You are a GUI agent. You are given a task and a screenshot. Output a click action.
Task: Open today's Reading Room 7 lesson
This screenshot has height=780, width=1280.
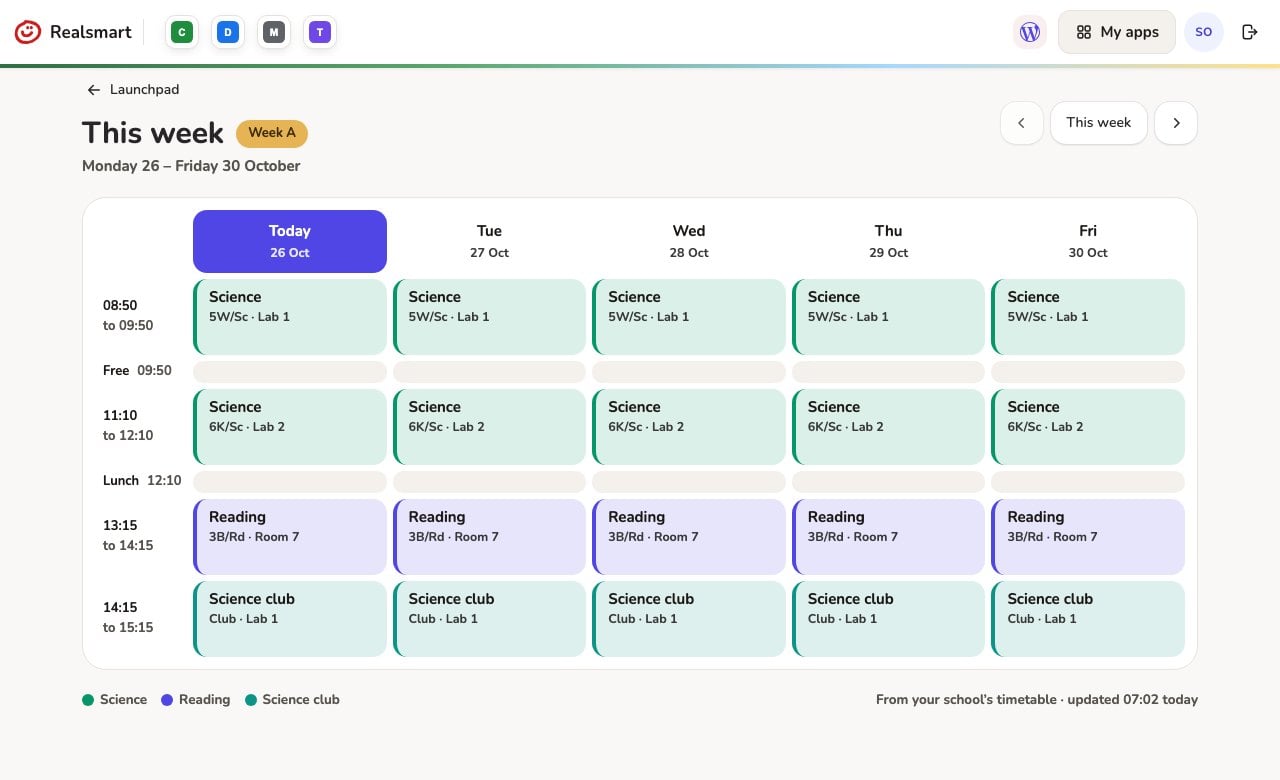tap(290, 537)
